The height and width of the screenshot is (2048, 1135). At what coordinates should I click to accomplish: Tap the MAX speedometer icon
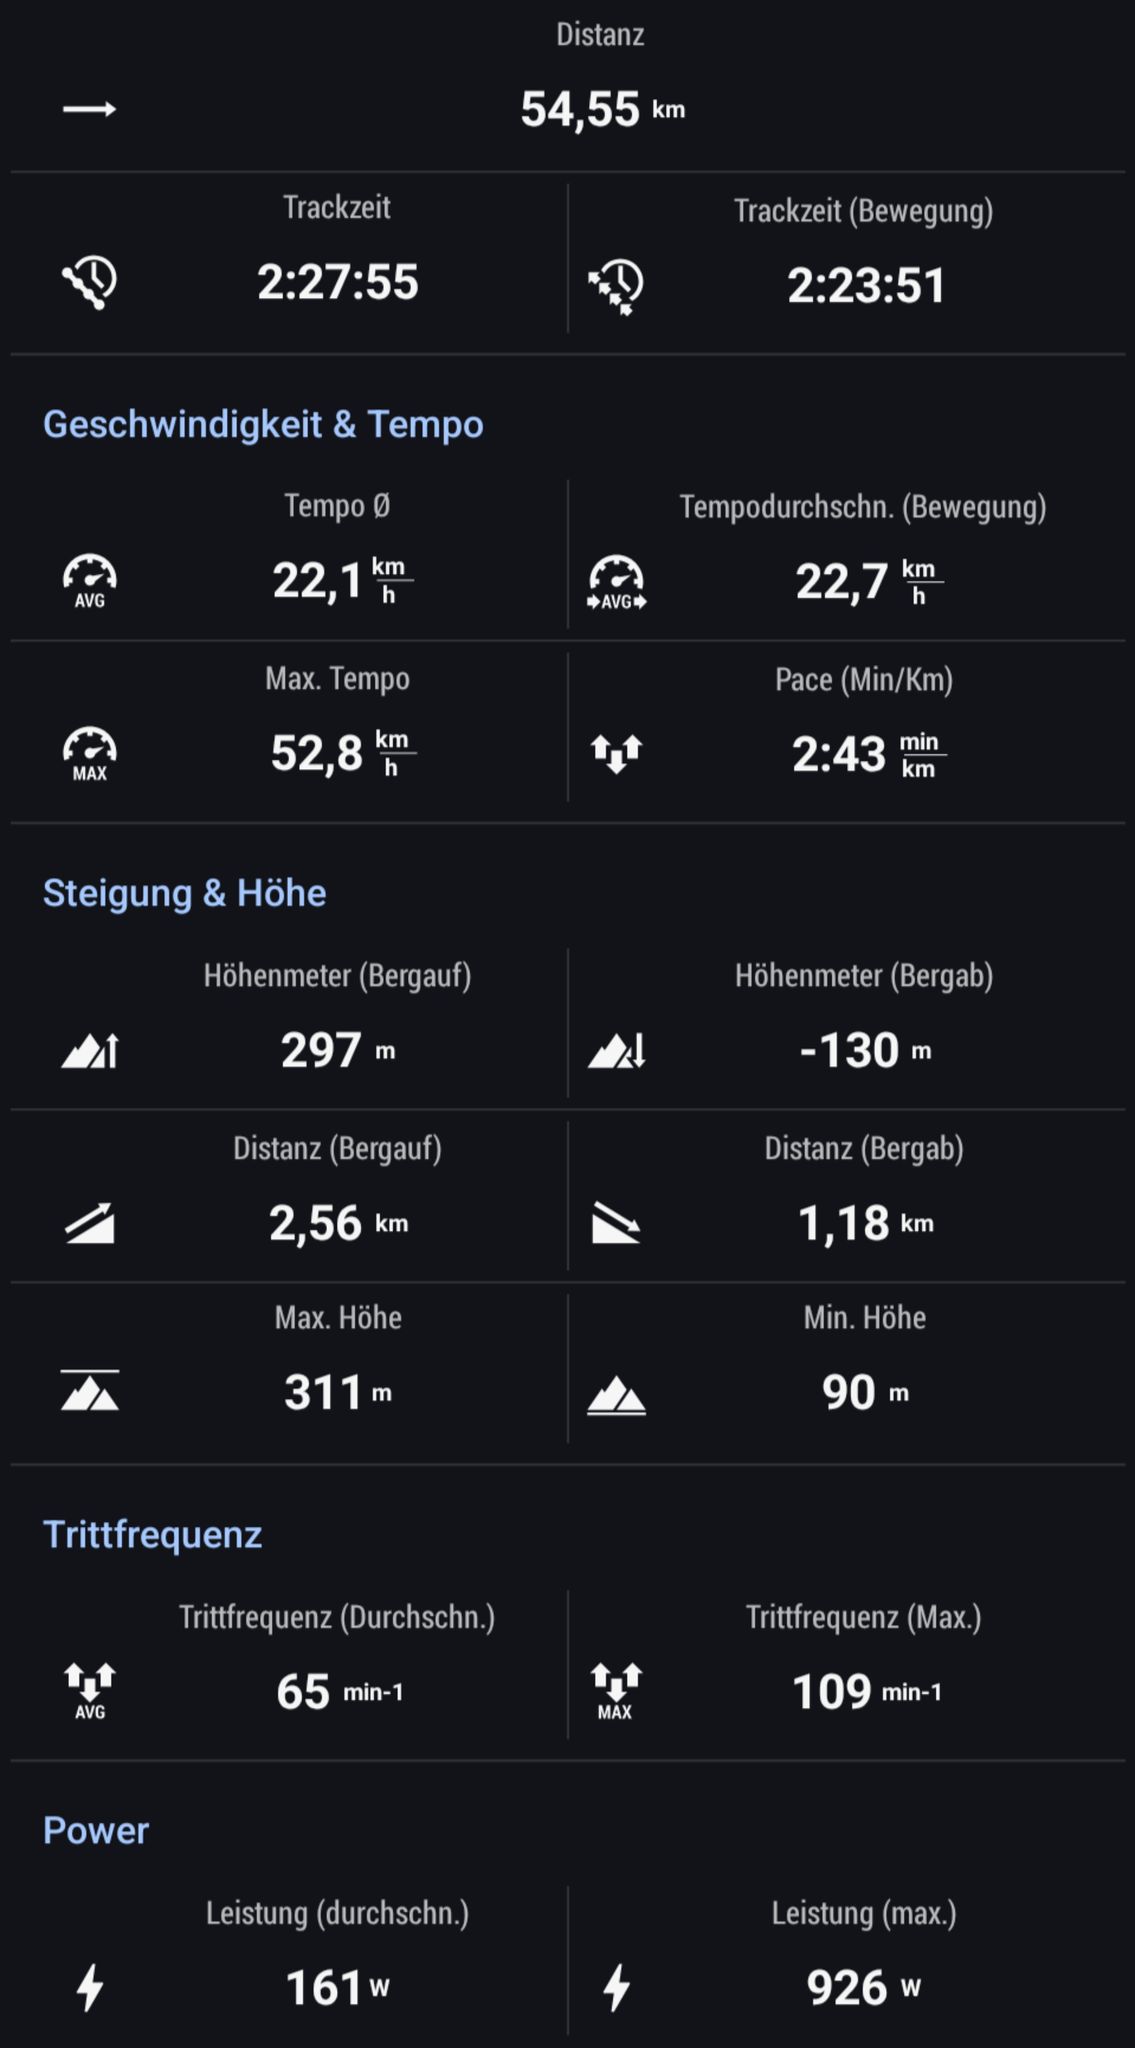point(89,754)
